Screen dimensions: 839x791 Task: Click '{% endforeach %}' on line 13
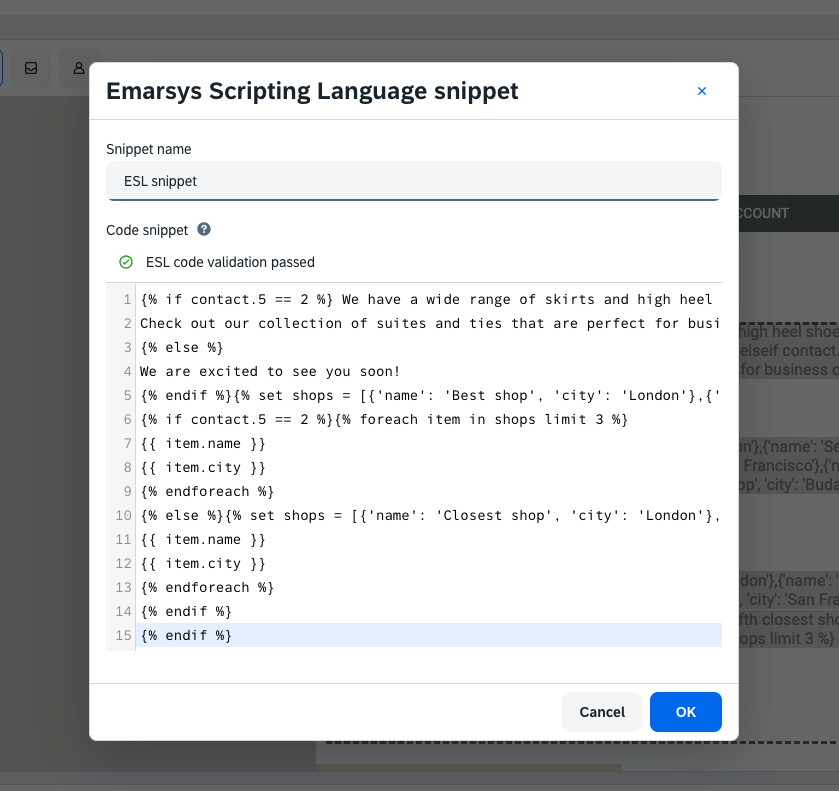pyautogui.click(x=207, y=588)
